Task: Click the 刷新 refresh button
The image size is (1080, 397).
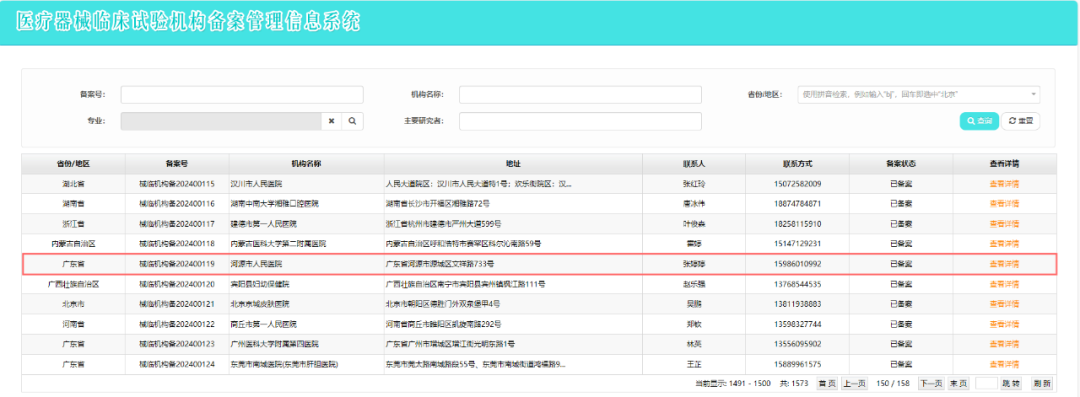Action: [x=1041, y=383]
